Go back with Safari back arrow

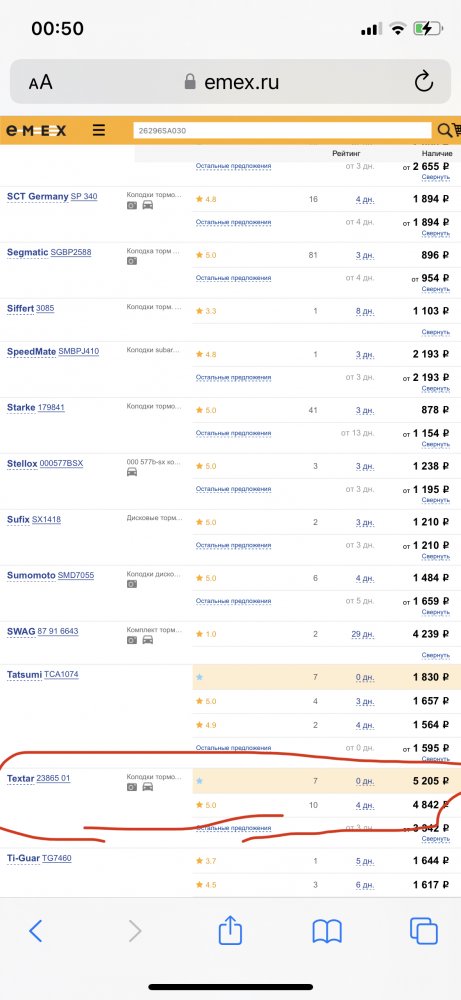coord(36,931)
